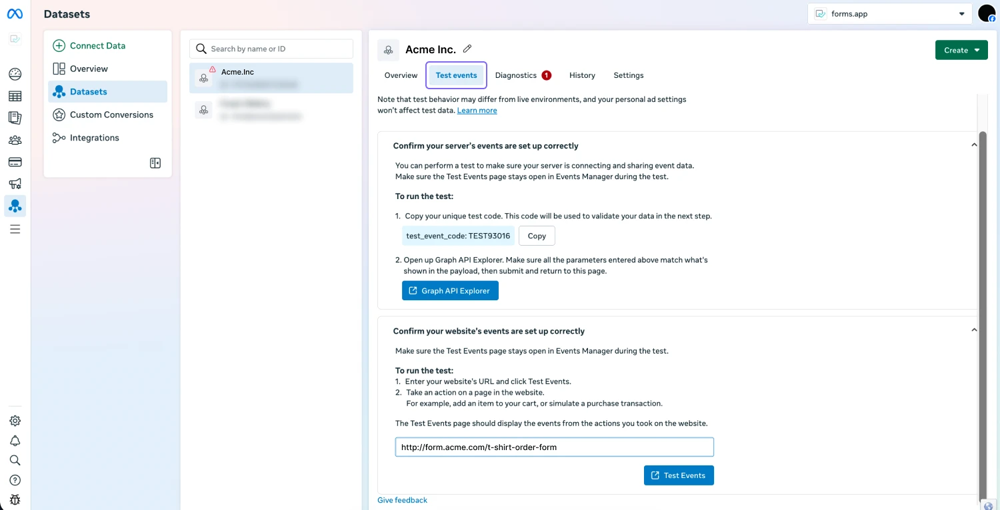The image size is (1000, 510).
Task: Open the ads megaphone icon
Action: click(x=15, y=184)
